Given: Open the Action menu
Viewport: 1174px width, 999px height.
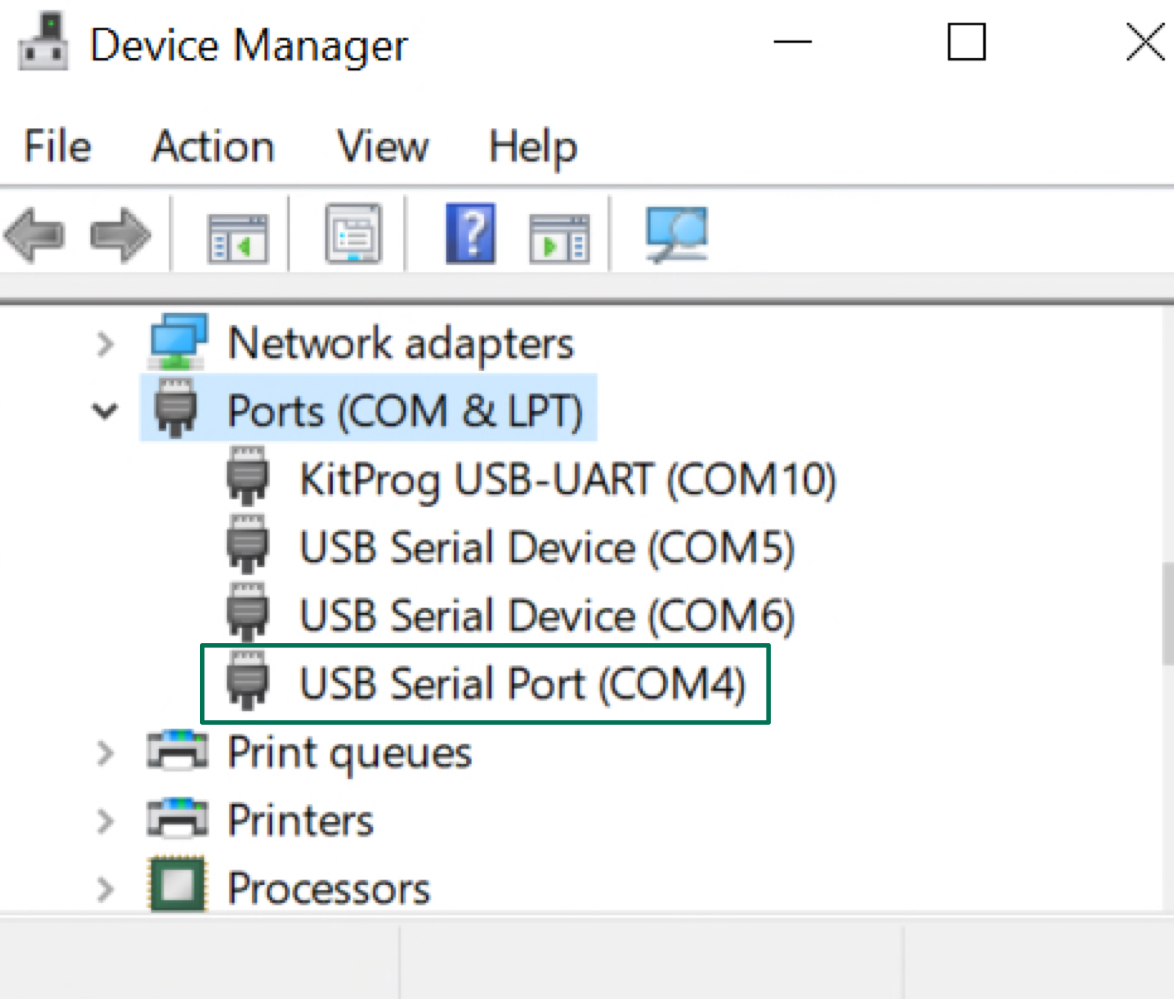Looking at the screenshot, I should (212, 147).
